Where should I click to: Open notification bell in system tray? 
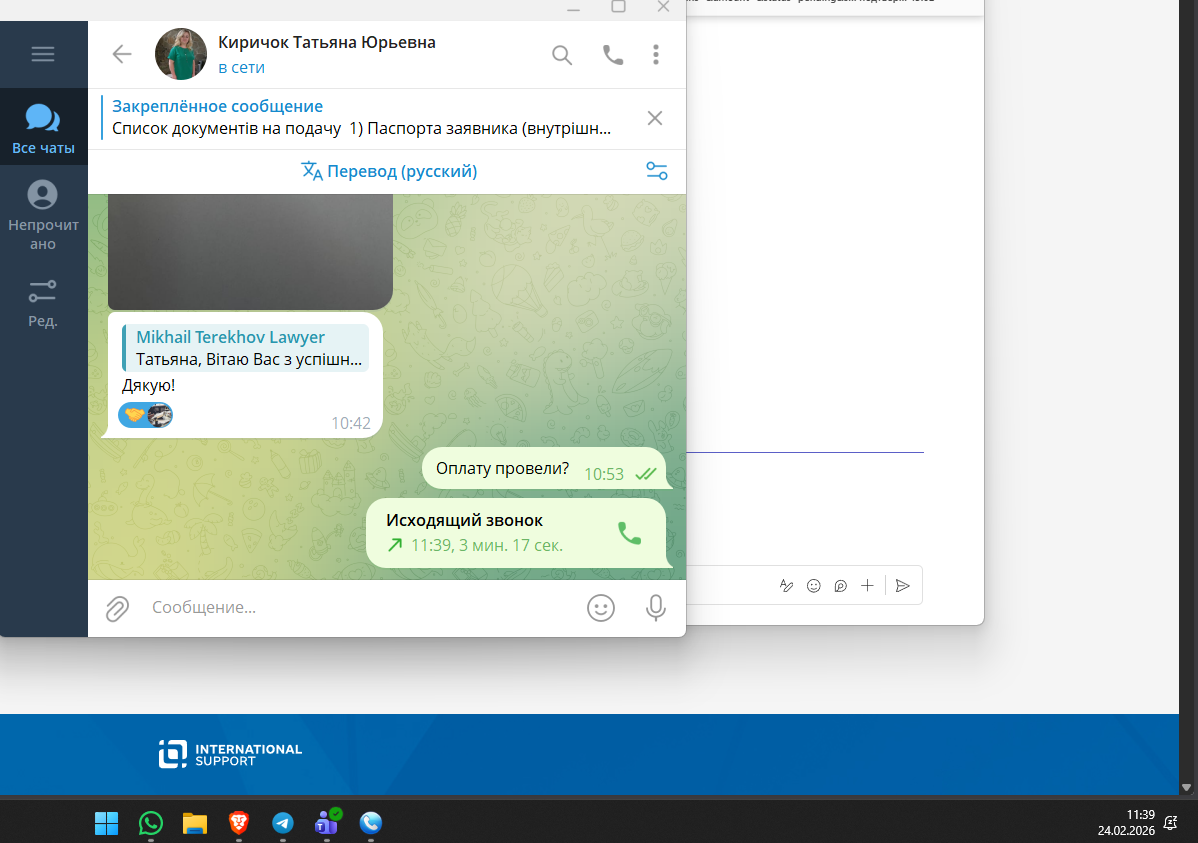(1170, 823)
